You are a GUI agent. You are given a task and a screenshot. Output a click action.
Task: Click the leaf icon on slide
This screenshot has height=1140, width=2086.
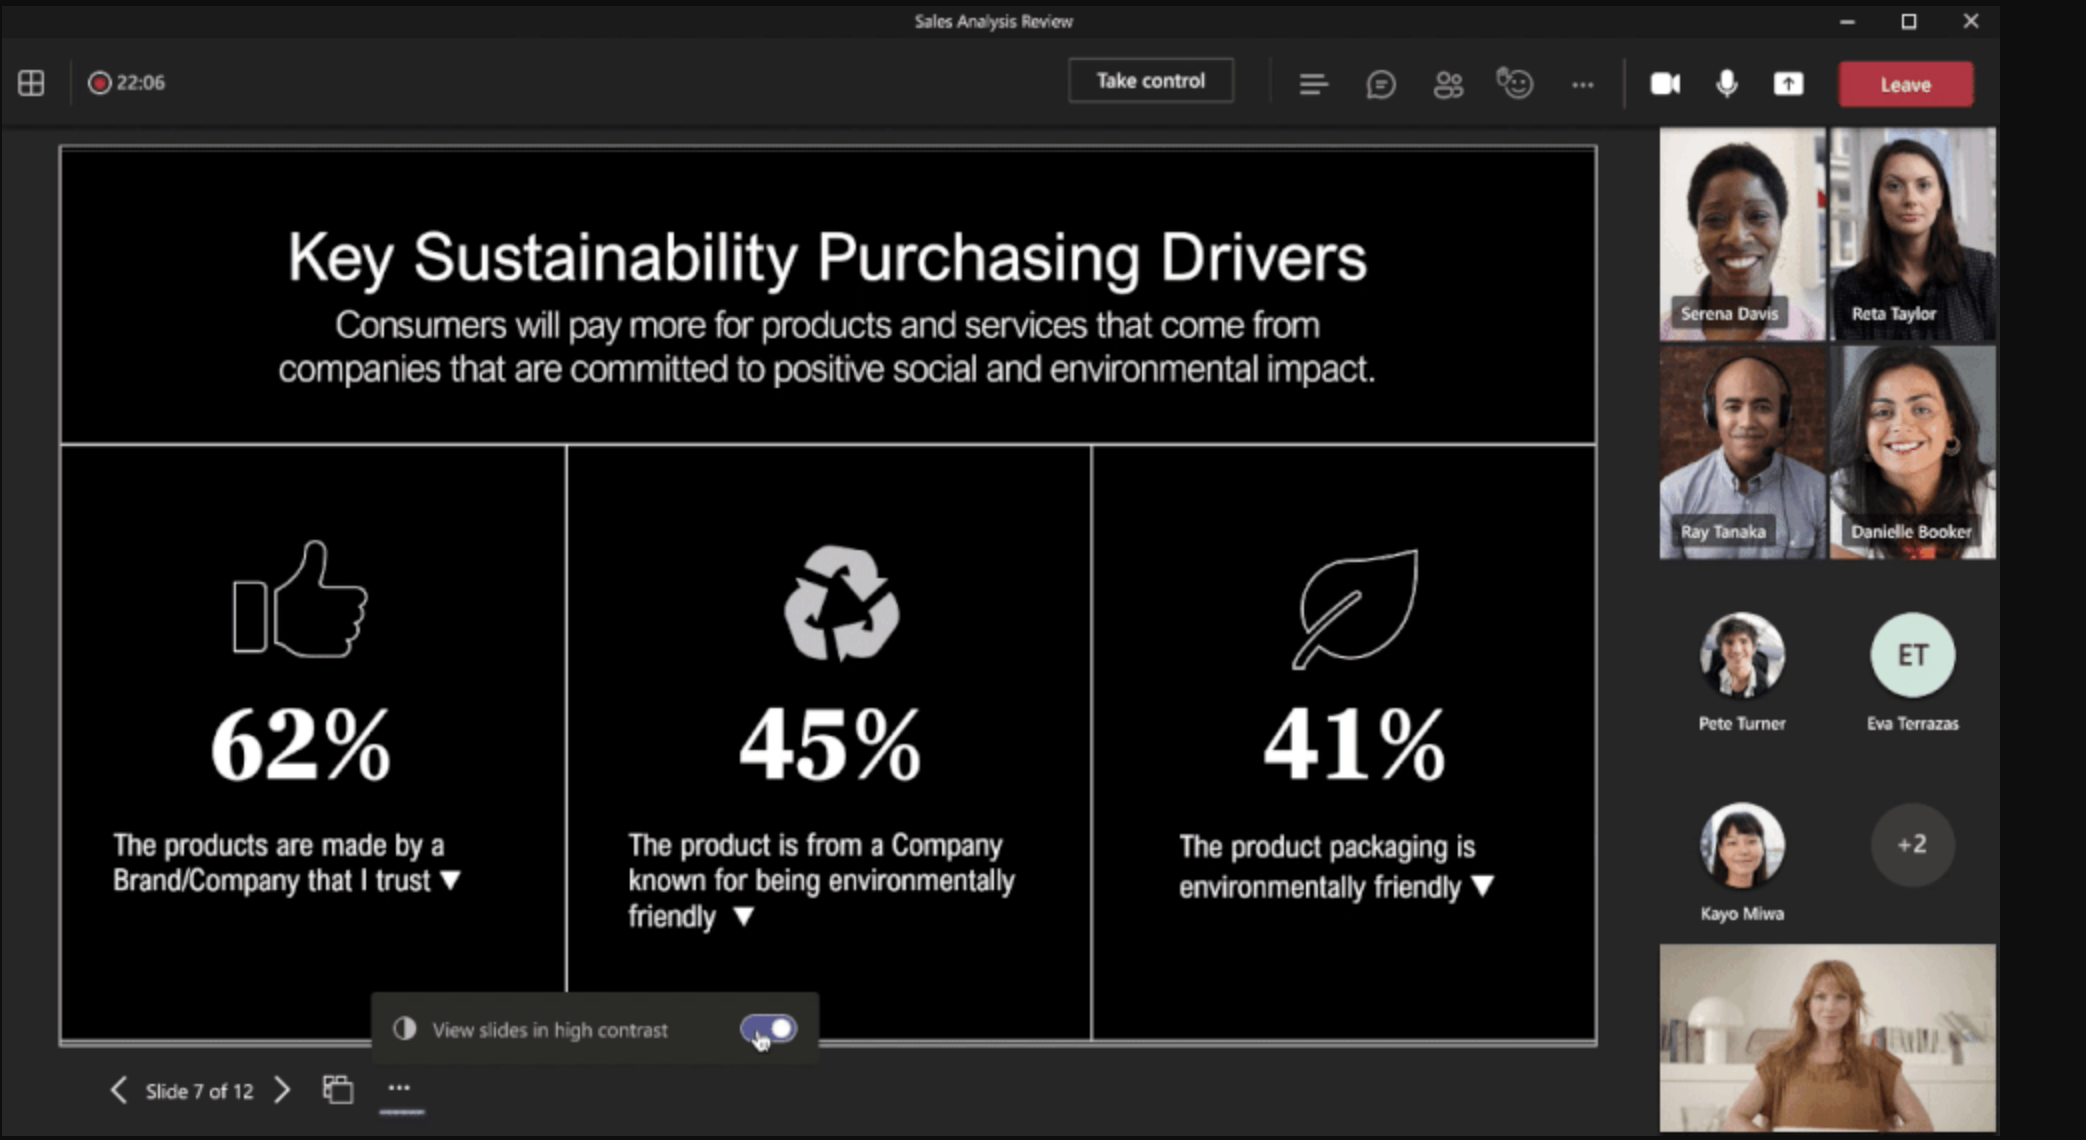tap(1355, 608)
